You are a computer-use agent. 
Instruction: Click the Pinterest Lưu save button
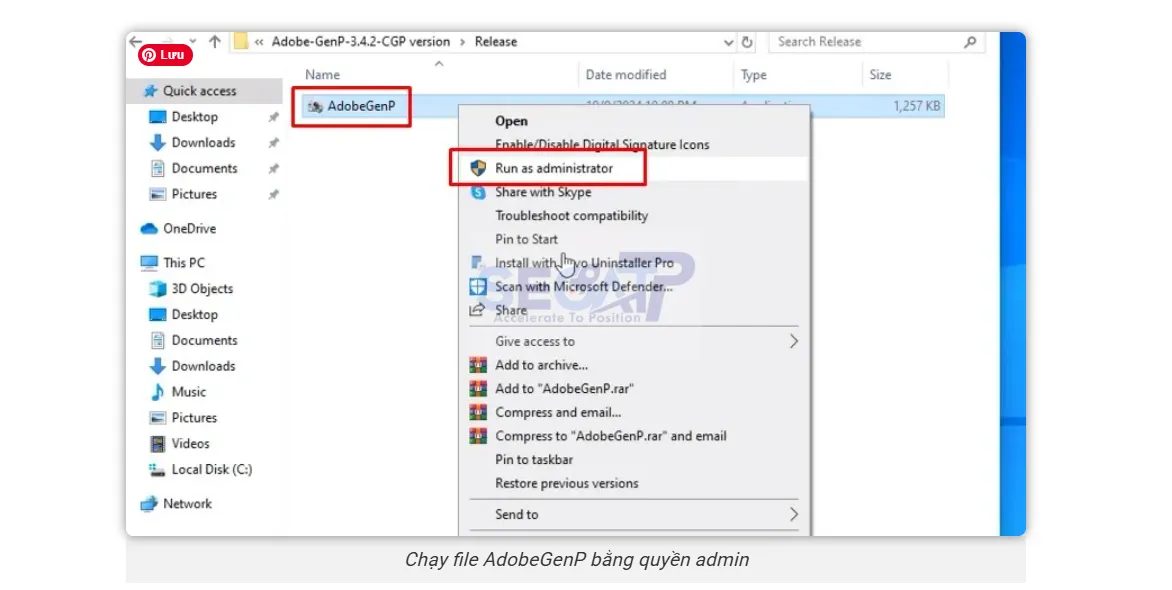point(165,55)
